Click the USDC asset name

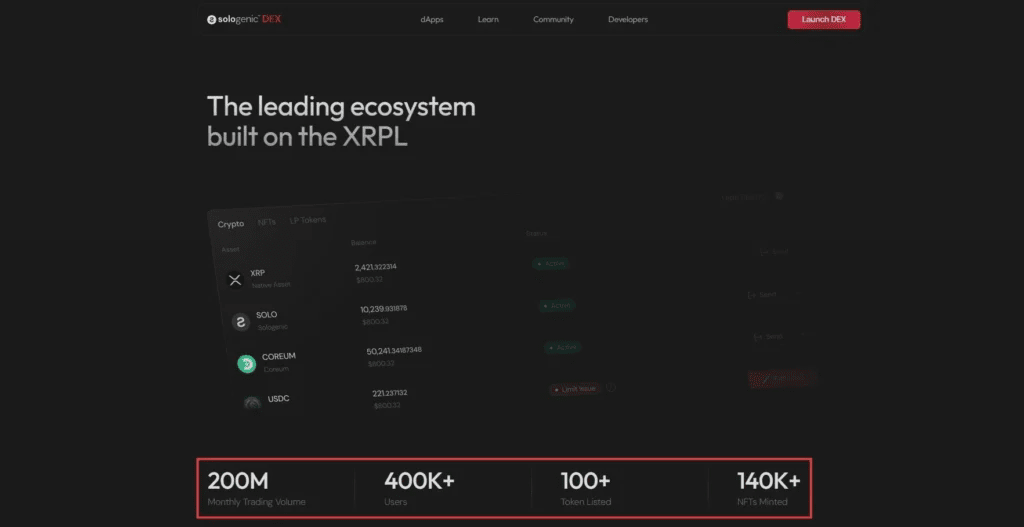click(x=278, y=398)
